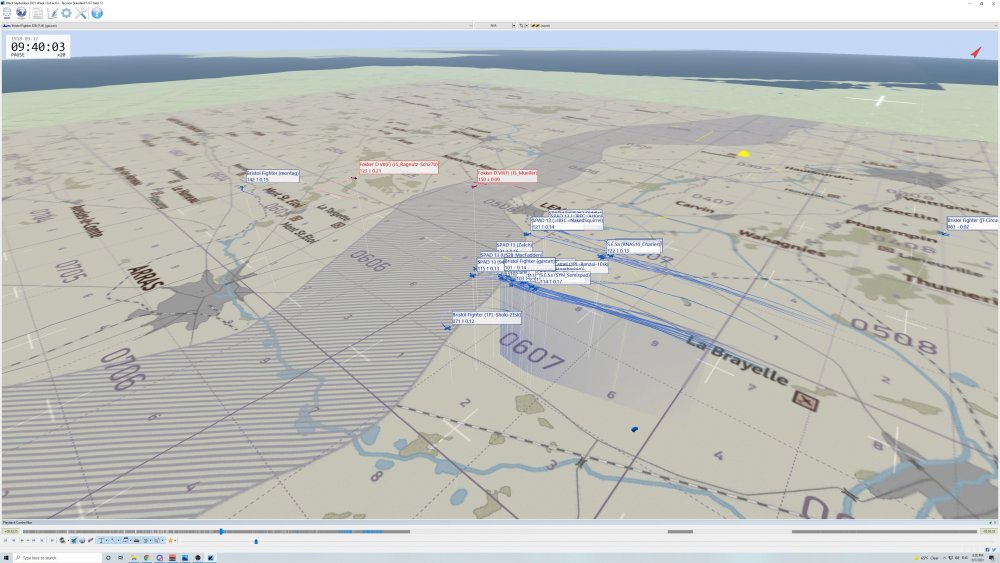Toggle the globe terrain display icon
Image resolution: width=1000 pixels, height=563 pixels.
tap(82, 541)
